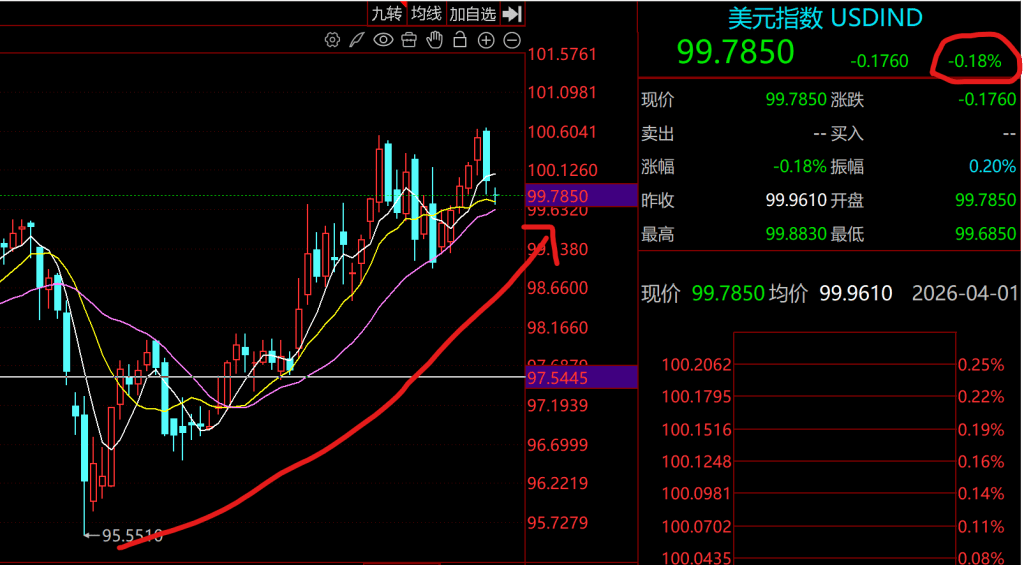1024x565 pixels.
Task: Select the drawing pen tool
Action: pyautogui.click(x=357, y=40)
